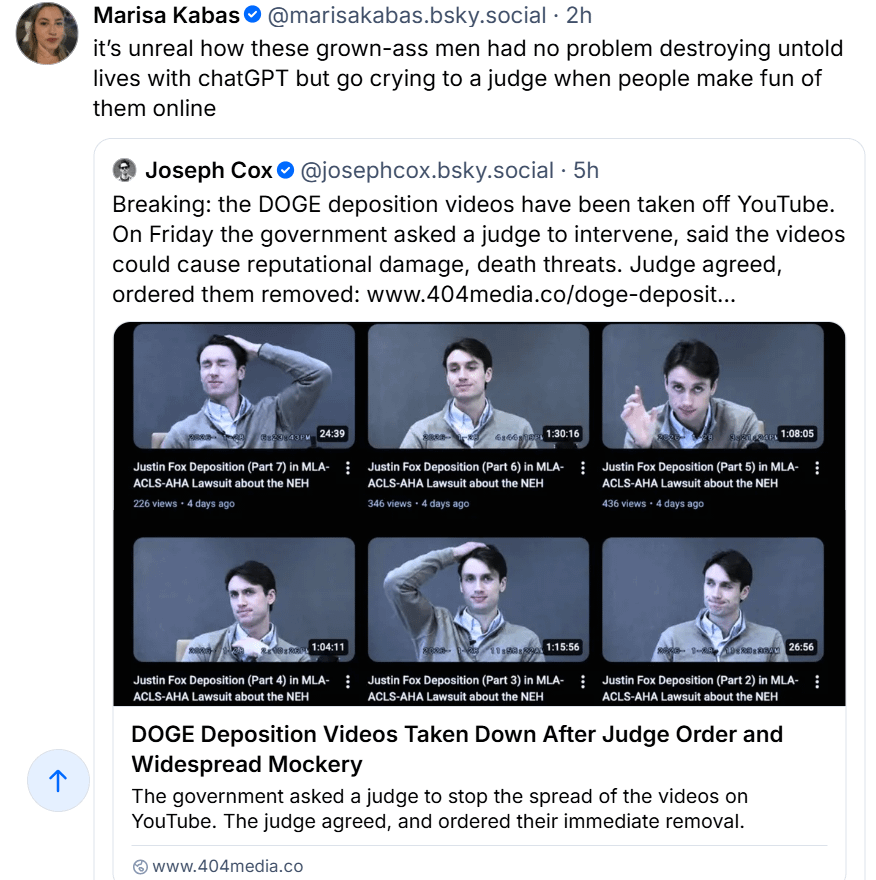Open three-dot menu for Deposition Part 3
Viewport: 876px width, 880px height.
click(x=582, y=681)
